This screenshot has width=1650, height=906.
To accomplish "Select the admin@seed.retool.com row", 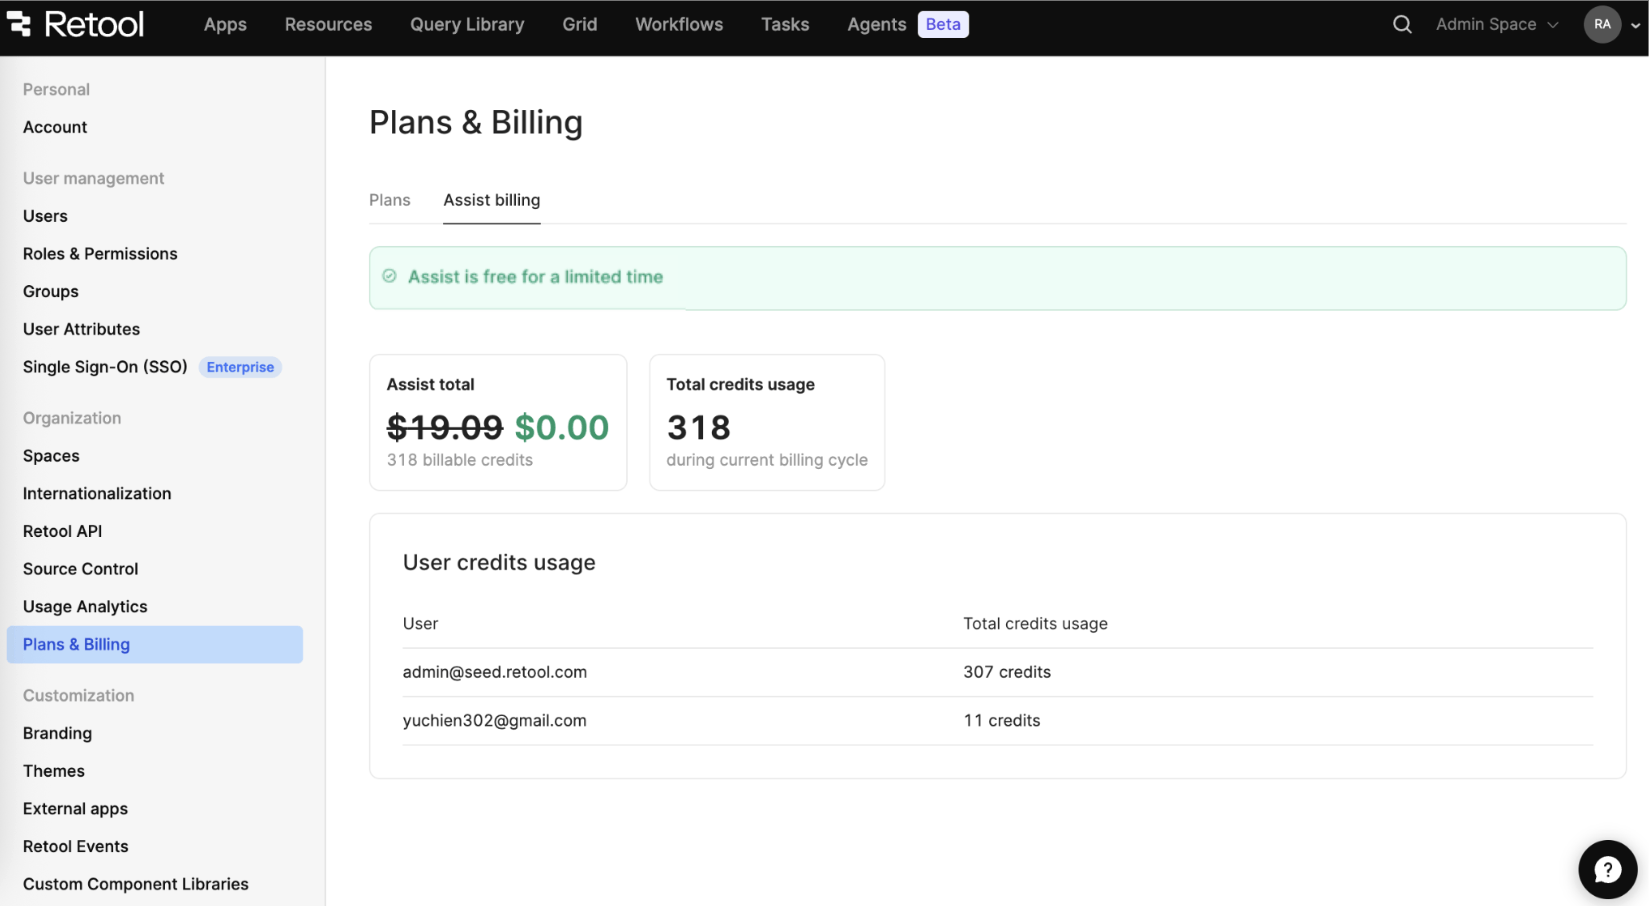I will tap(494, 672).
